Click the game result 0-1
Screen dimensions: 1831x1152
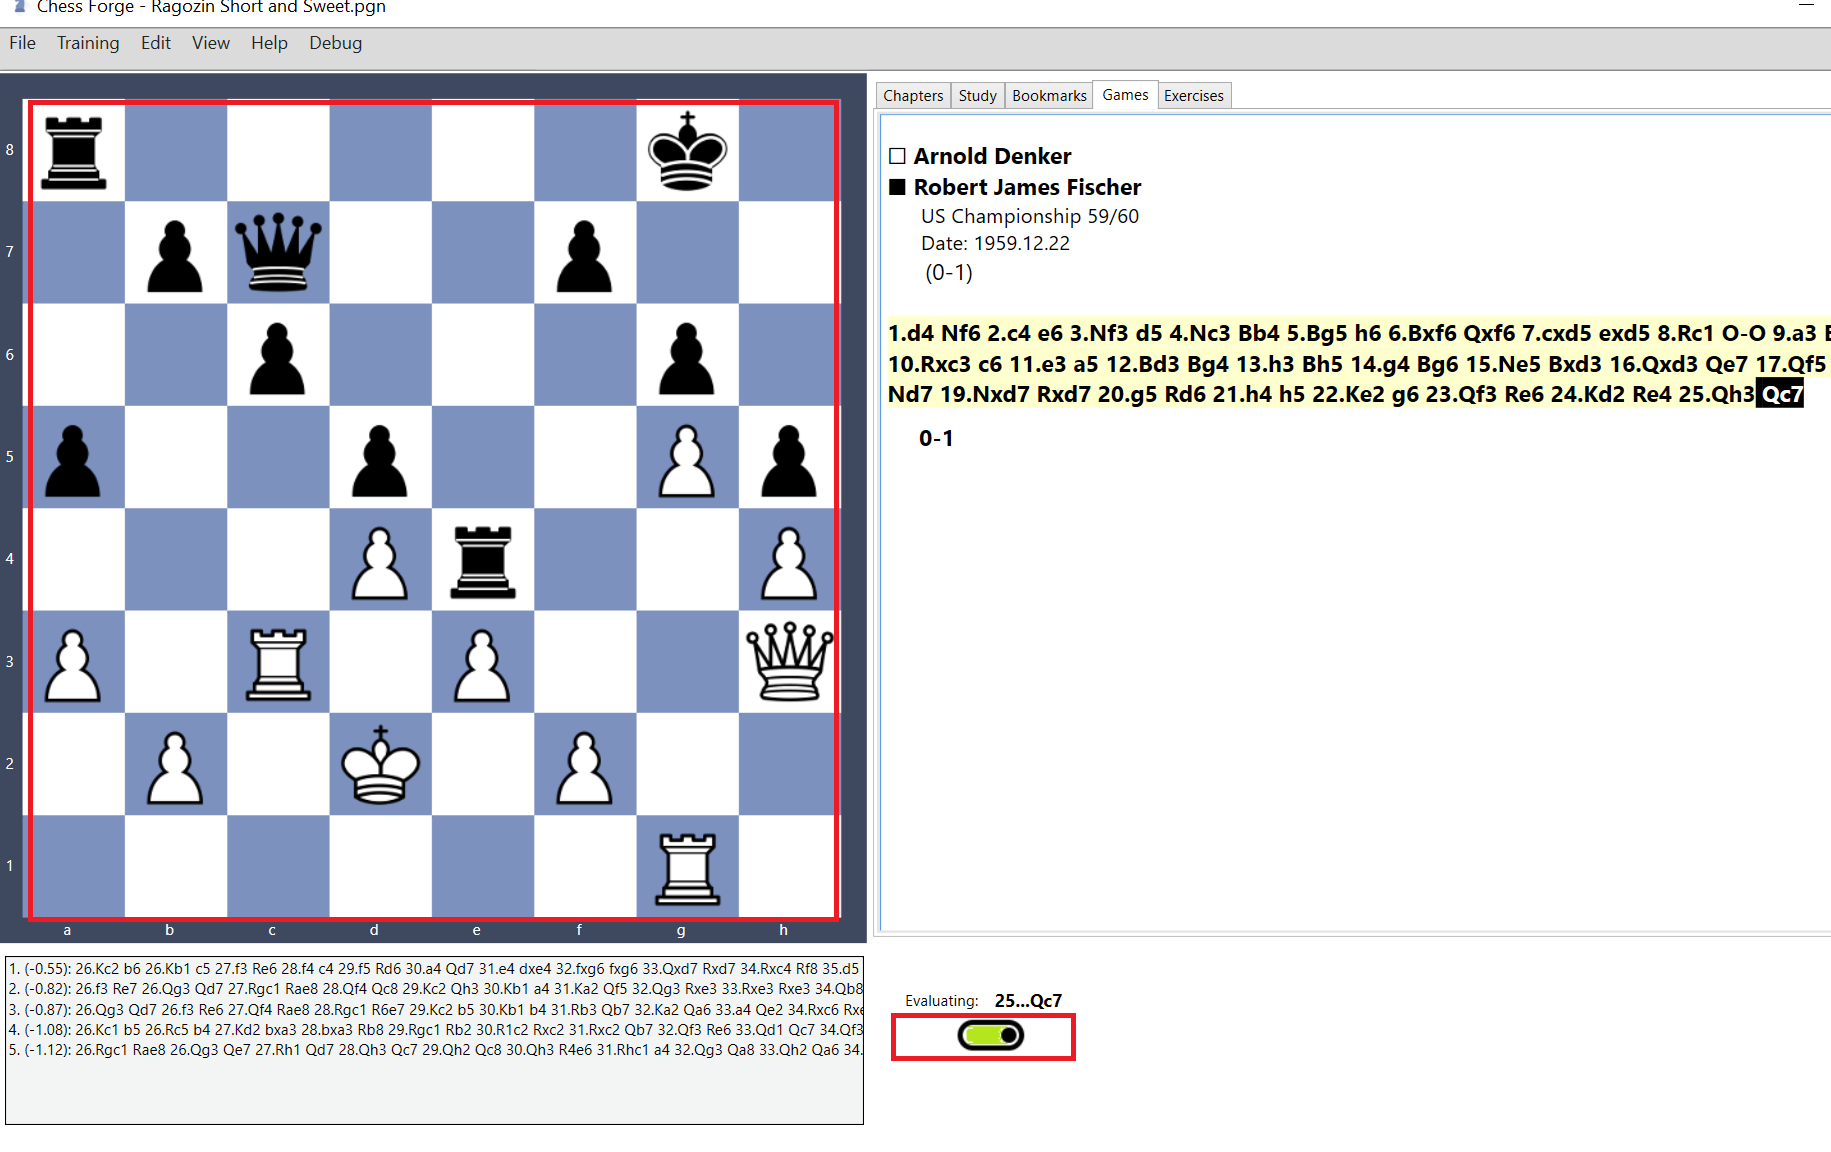pos(937,437)
